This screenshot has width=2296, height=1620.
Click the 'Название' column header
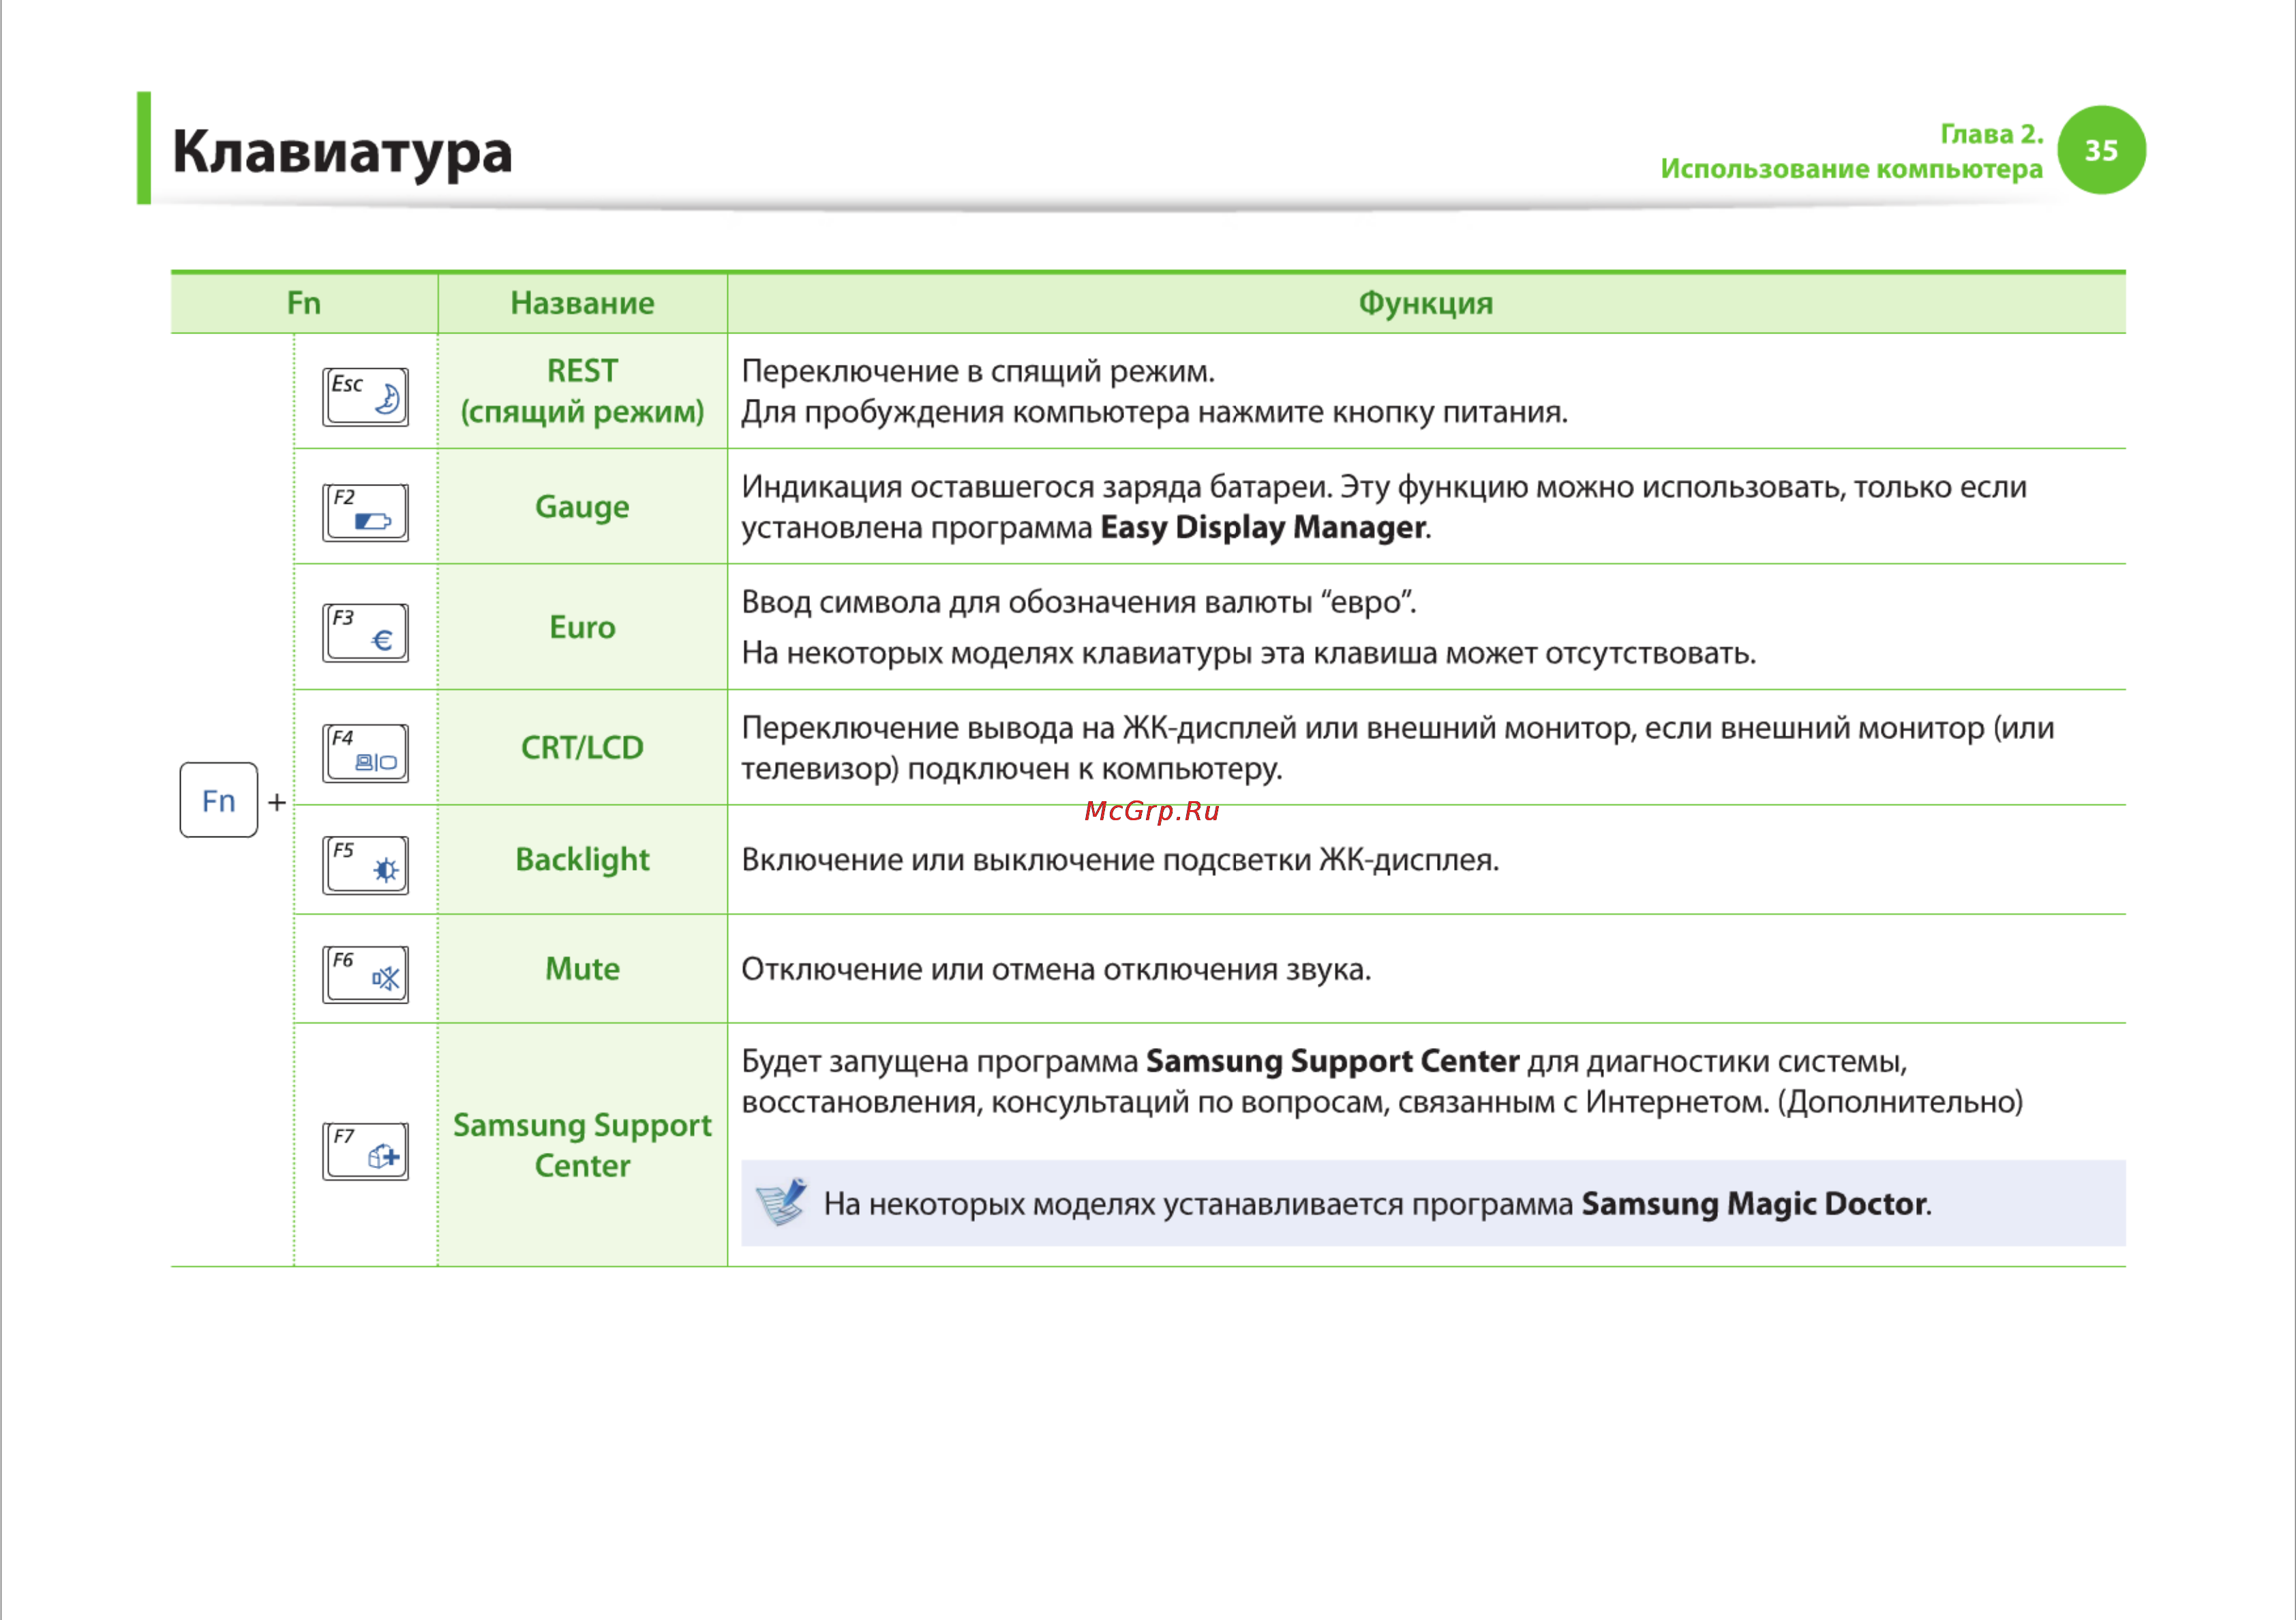coord(582,303)
